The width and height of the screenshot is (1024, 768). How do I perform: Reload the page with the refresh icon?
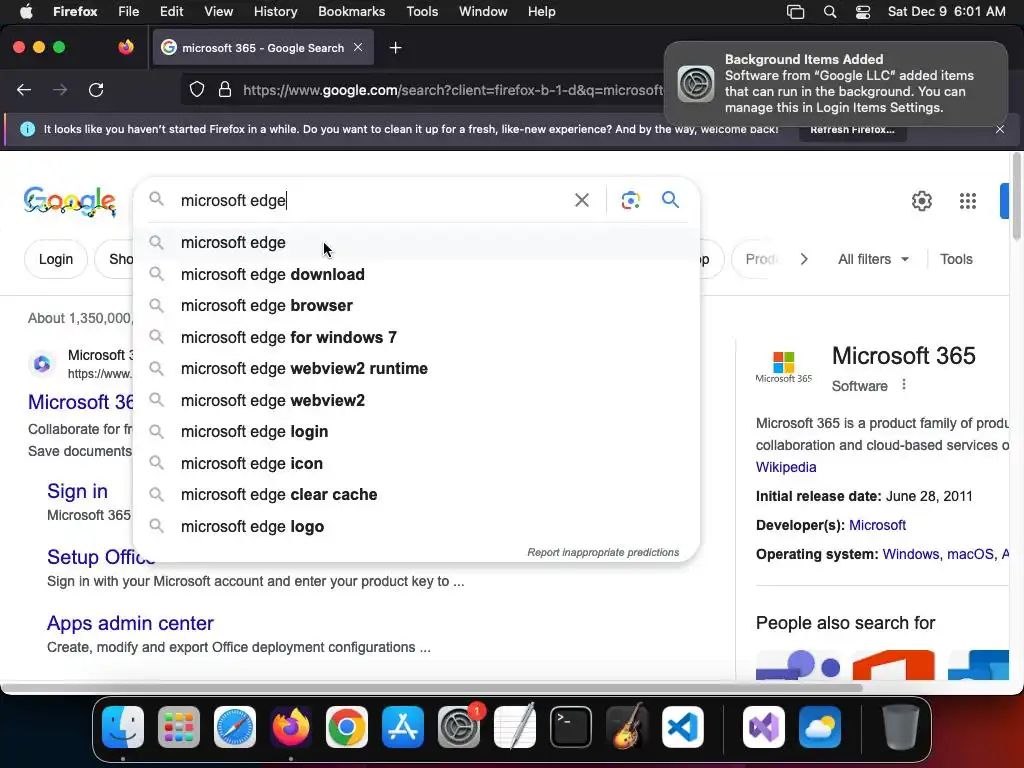click(96, 89)
